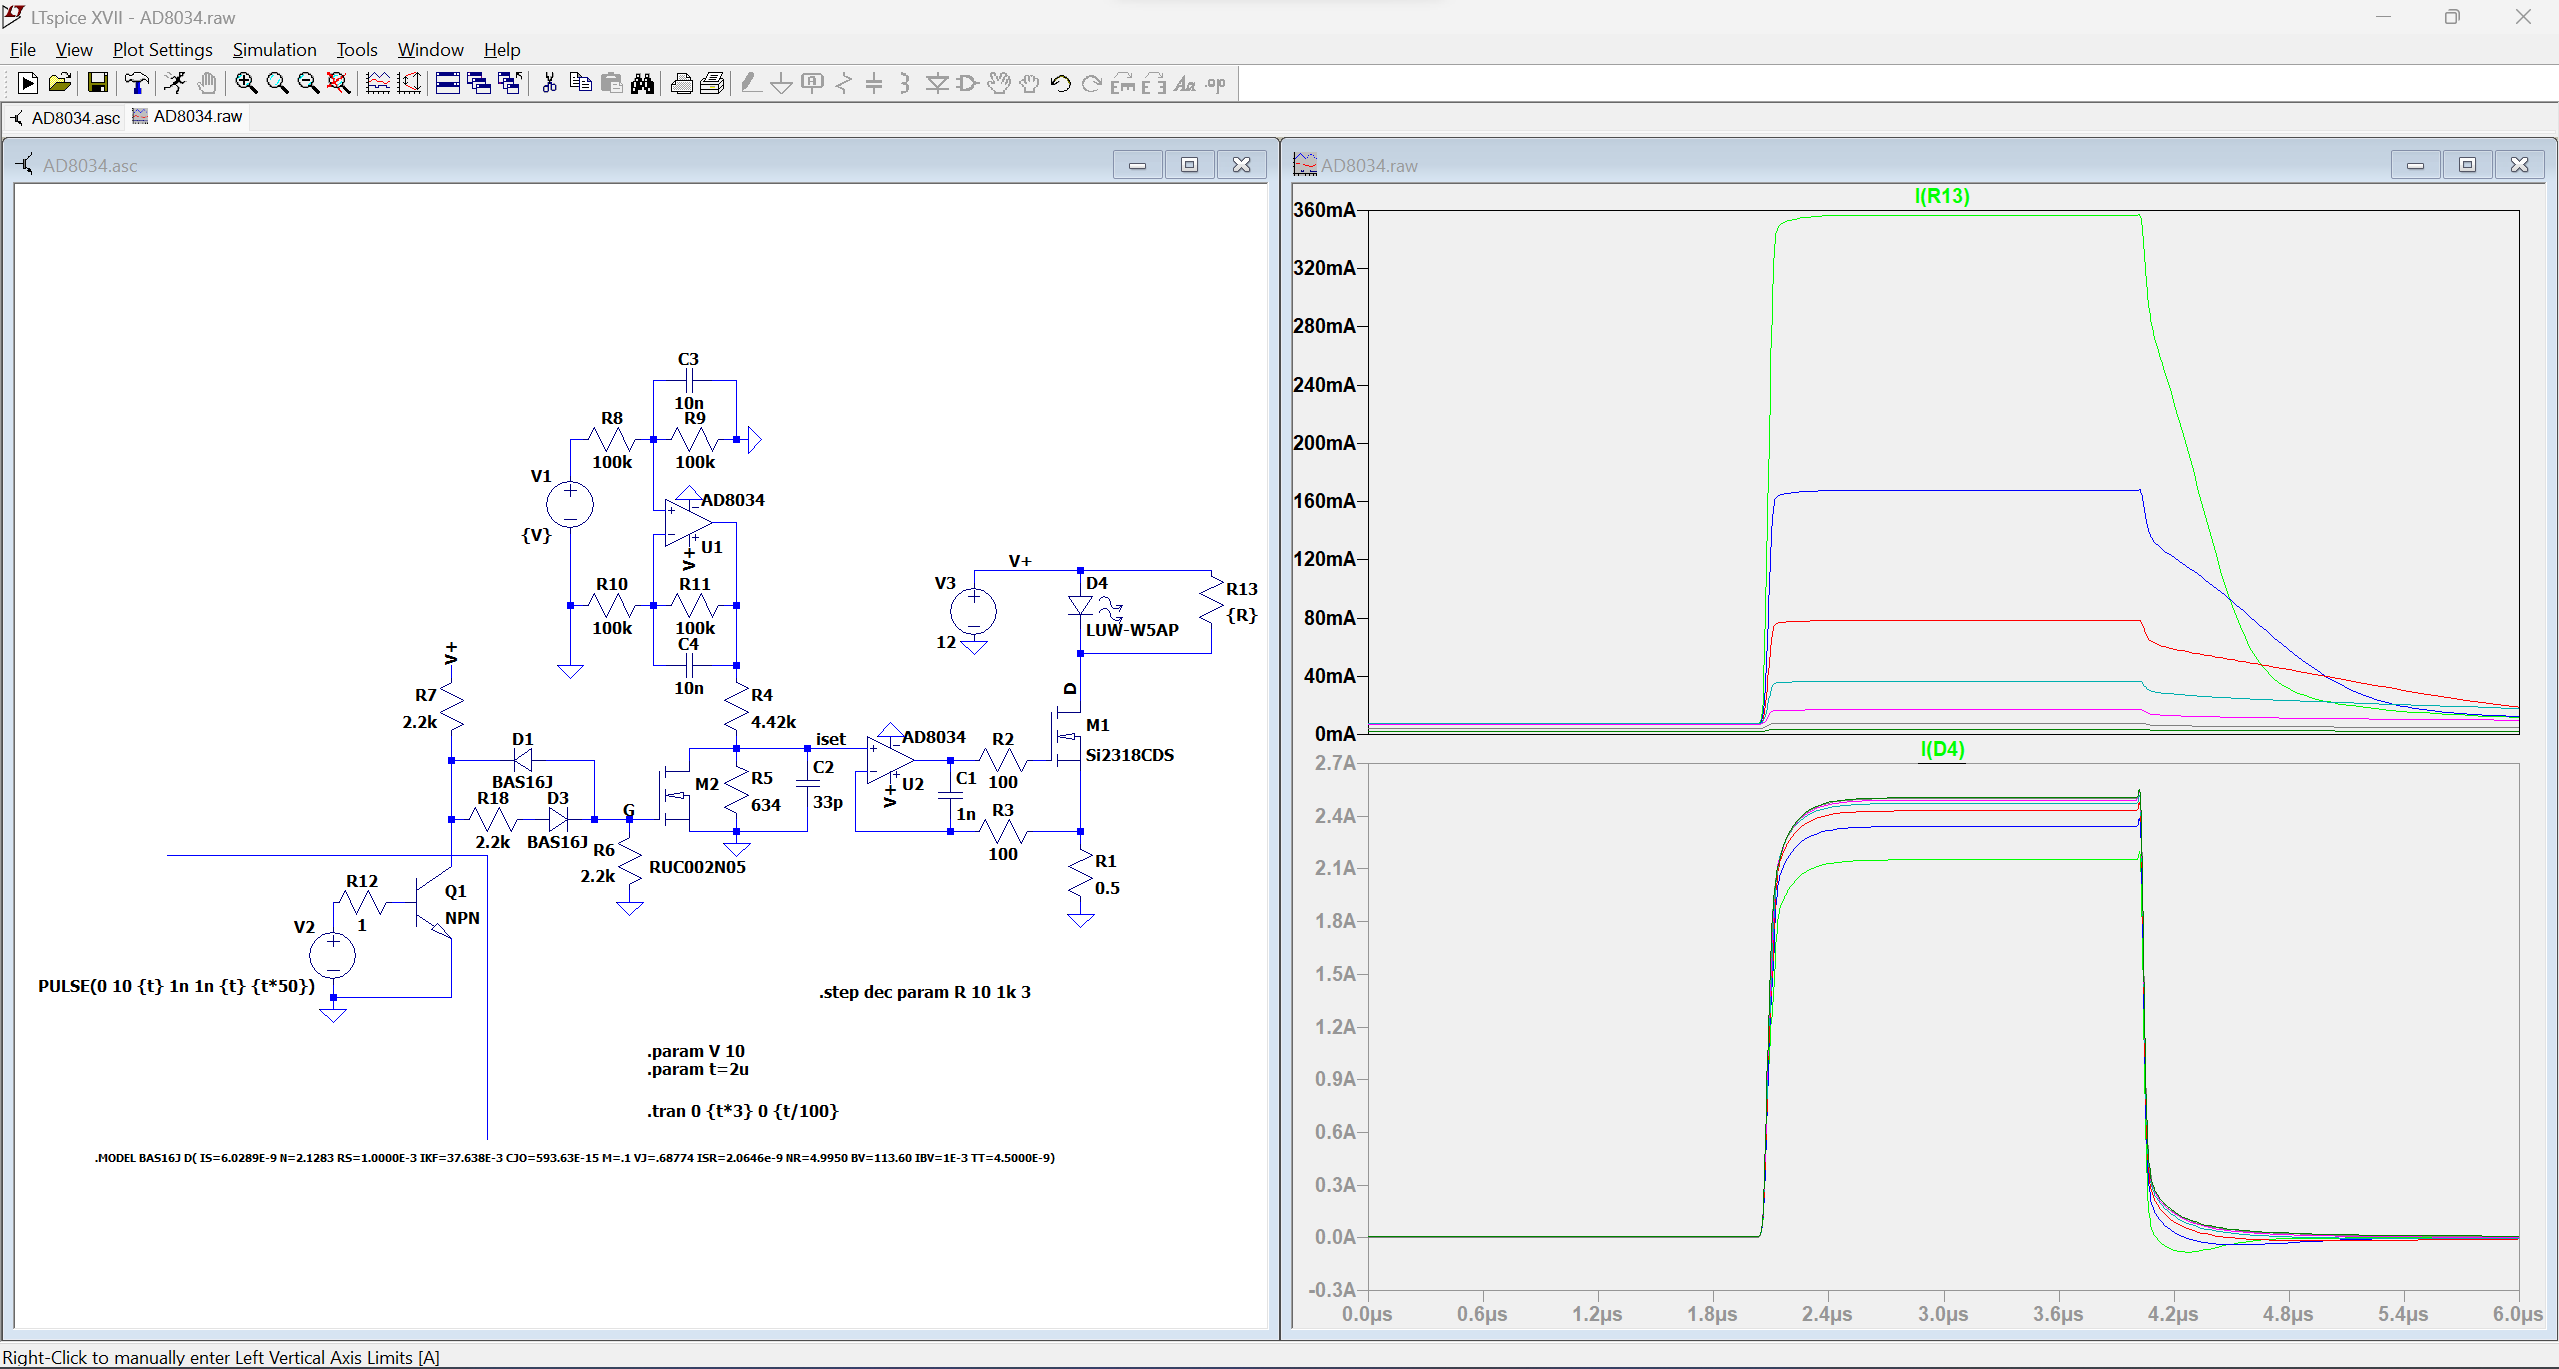The width and height of the screenshot is (2559, 1369).
Task: Click the Cut scissors icon
Action: (x=549, y=84)
